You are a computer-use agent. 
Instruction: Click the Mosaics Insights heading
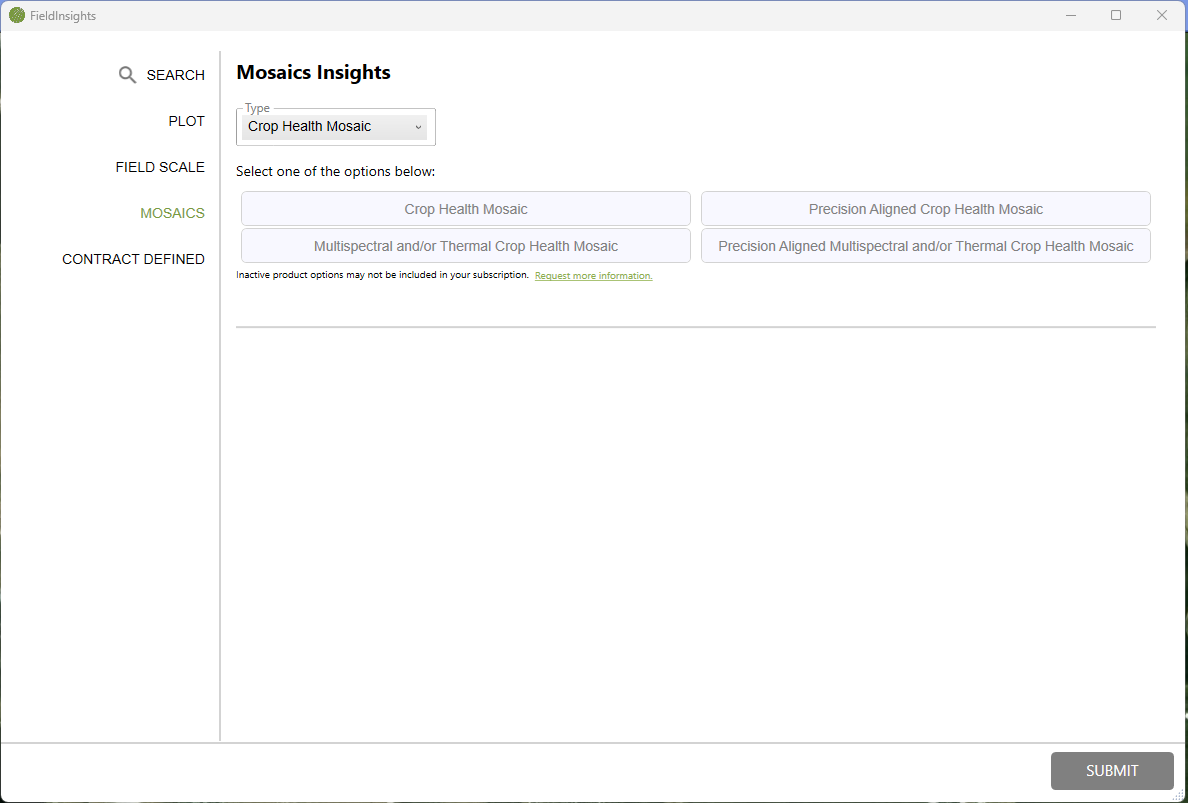pos(313,72)
